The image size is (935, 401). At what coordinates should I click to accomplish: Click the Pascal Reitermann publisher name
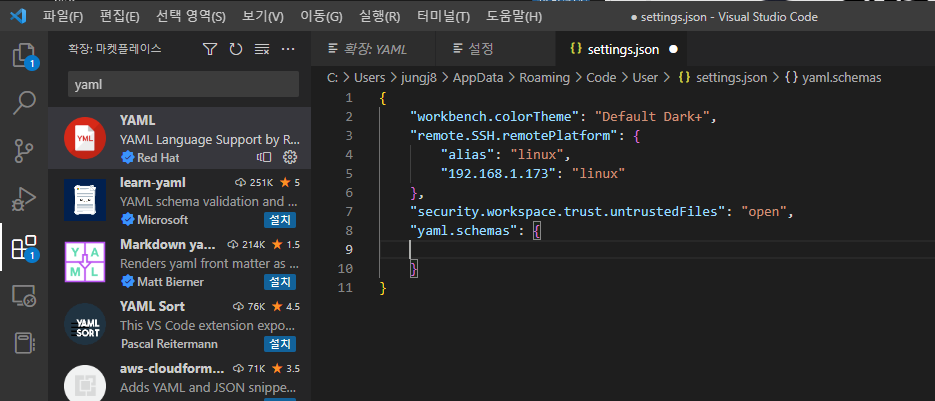pos(169,344)
